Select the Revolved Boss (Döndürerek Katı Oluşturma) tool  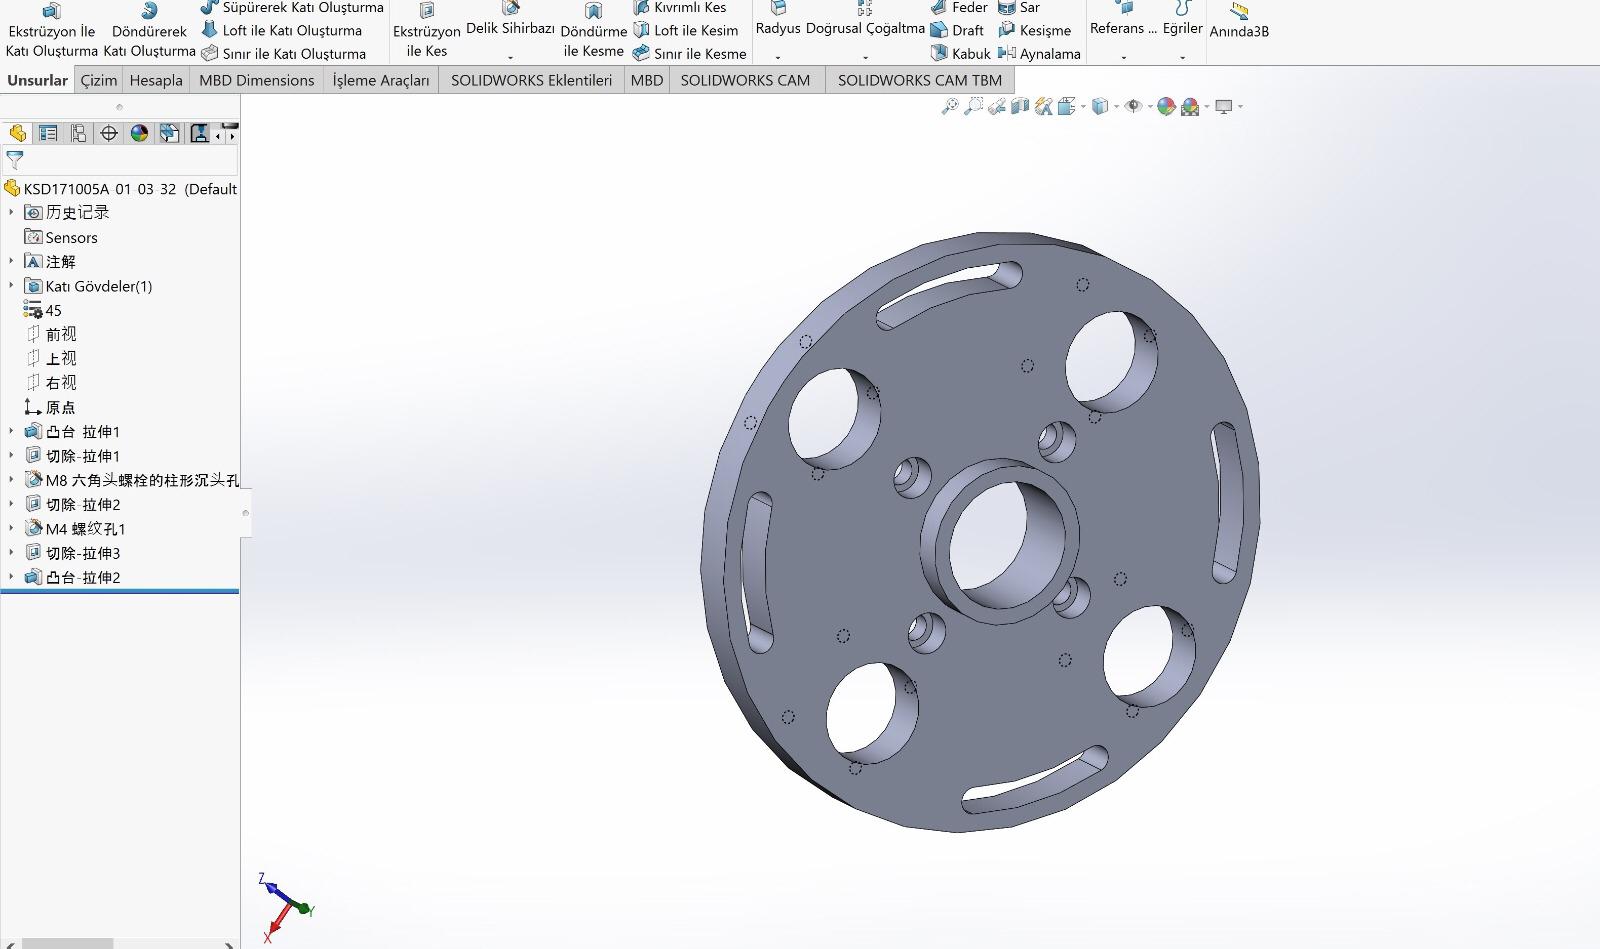tap(149, 31)
